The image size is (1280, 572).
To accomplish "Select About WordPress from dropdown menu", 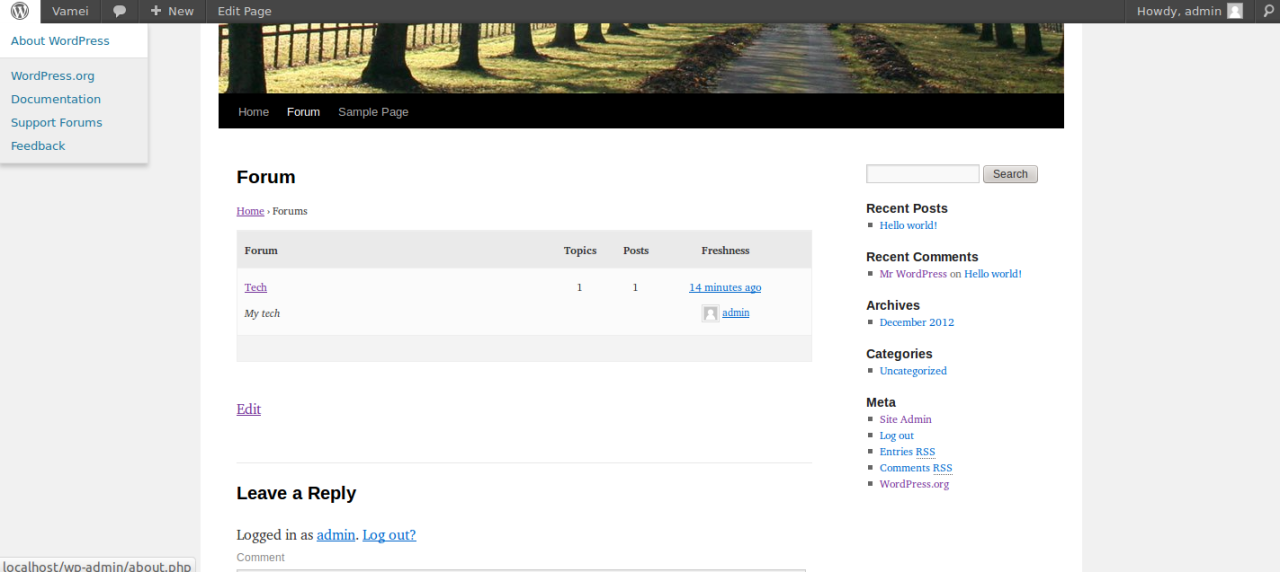I will [x=60, y=41].
